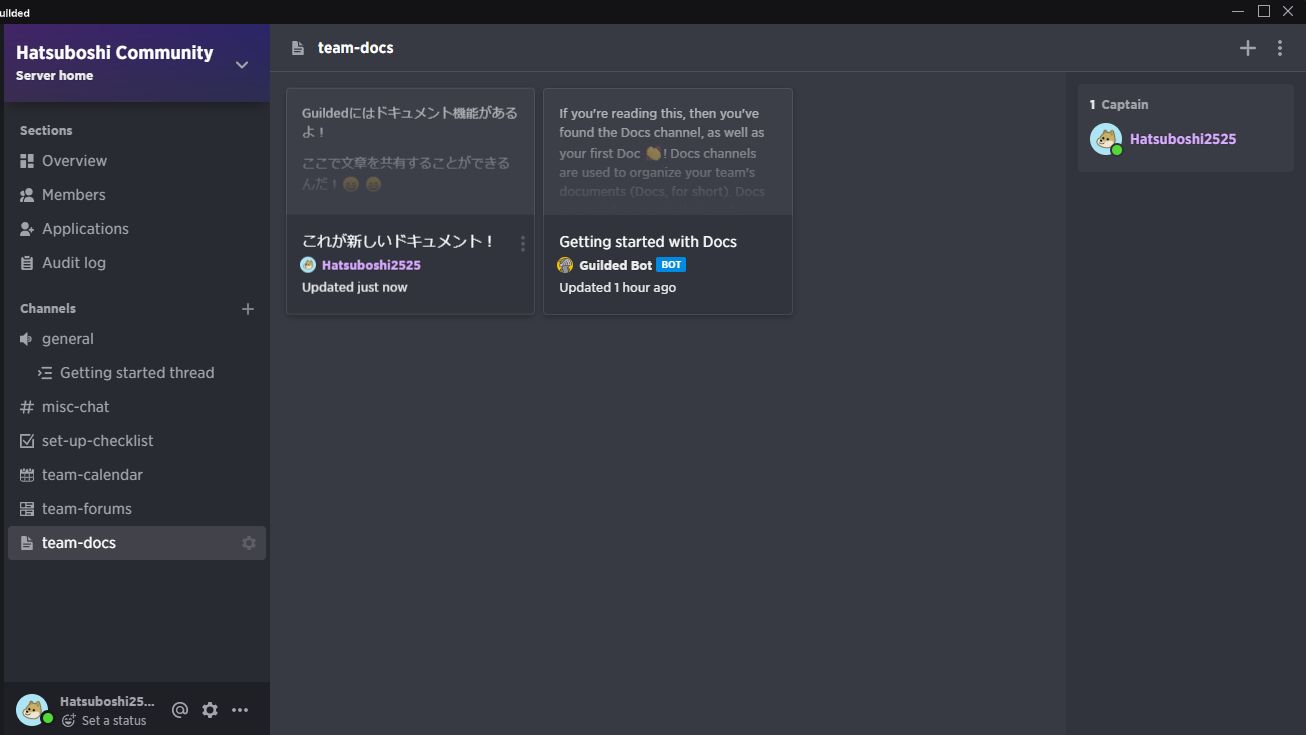Go to the Overview section
1306x735 pixels.
[137, 161]
